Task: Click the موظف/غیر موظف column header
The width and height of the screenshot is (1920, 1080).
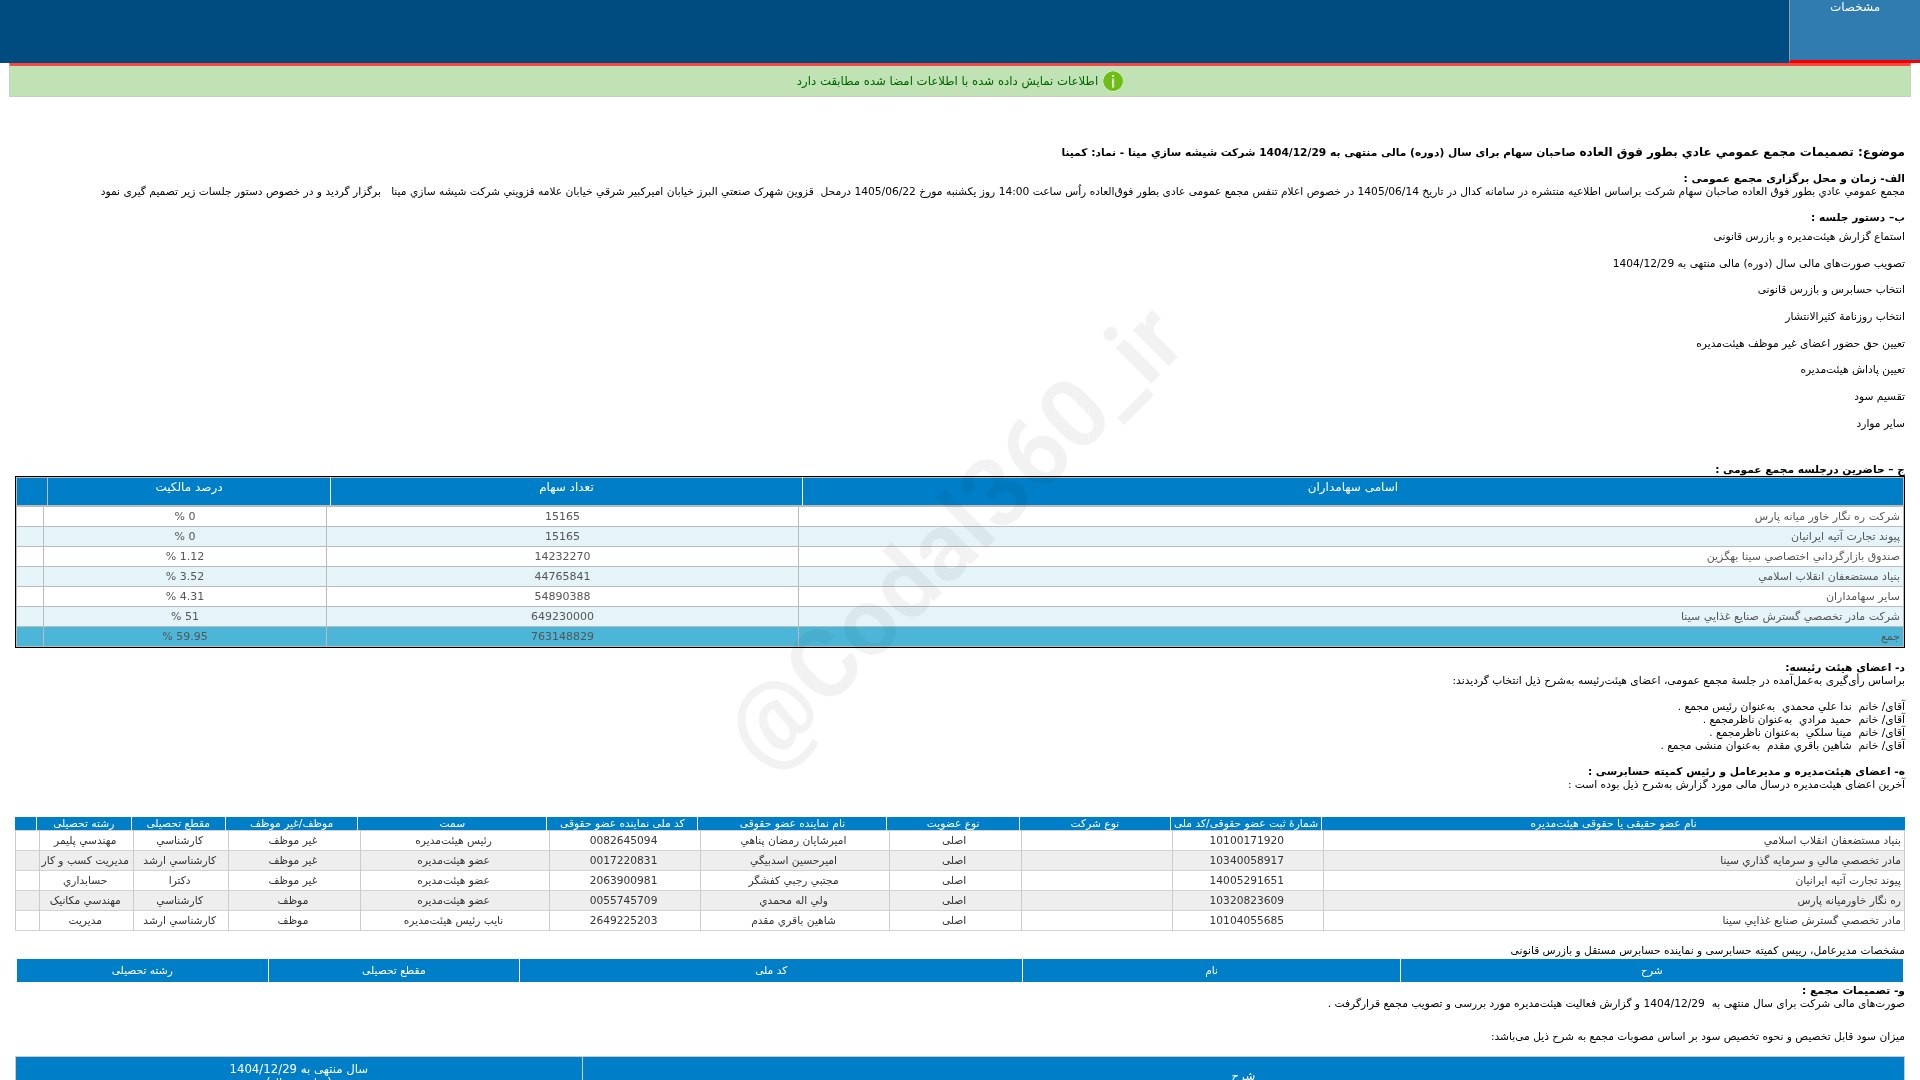Action: point(291,824)
